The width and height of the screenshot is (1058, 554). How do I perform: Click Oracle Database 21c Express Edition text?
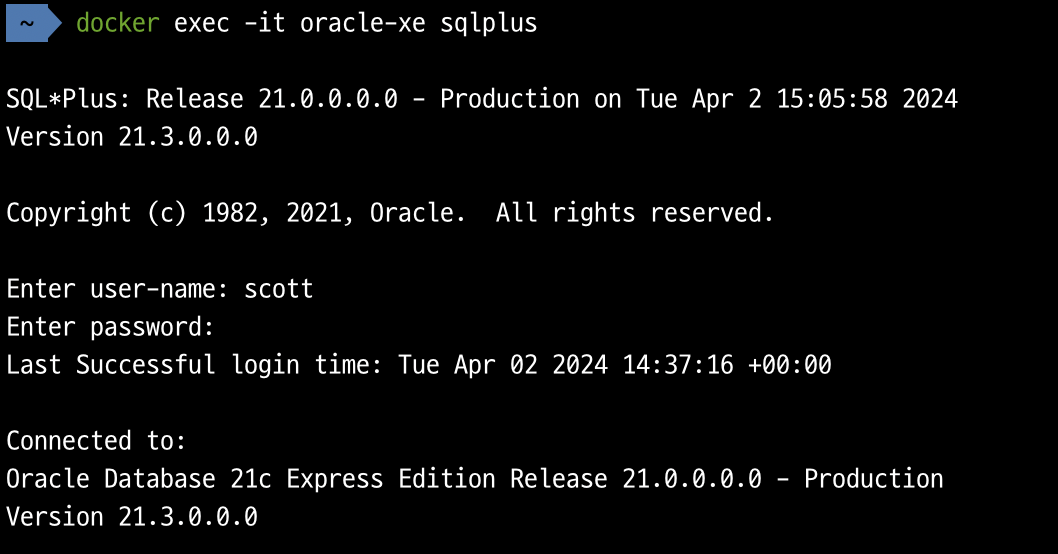point(251,479)
